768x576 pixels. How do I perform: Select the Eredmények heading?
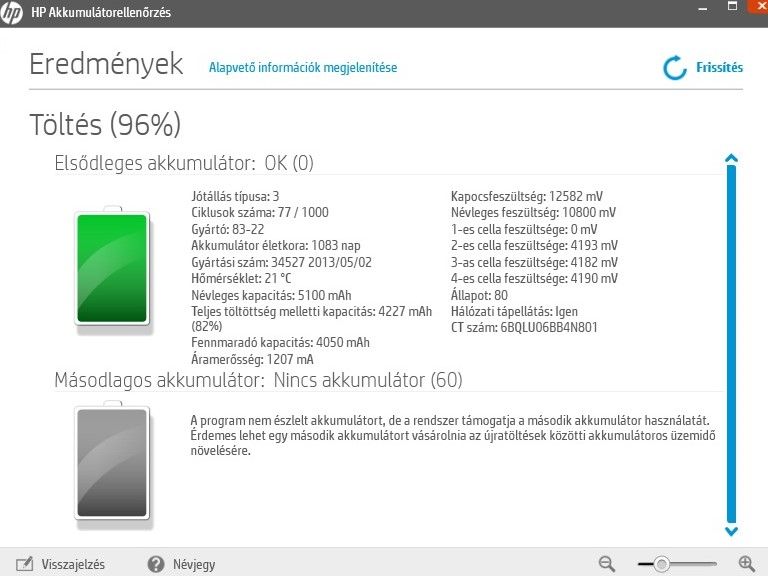coord(106,64)
